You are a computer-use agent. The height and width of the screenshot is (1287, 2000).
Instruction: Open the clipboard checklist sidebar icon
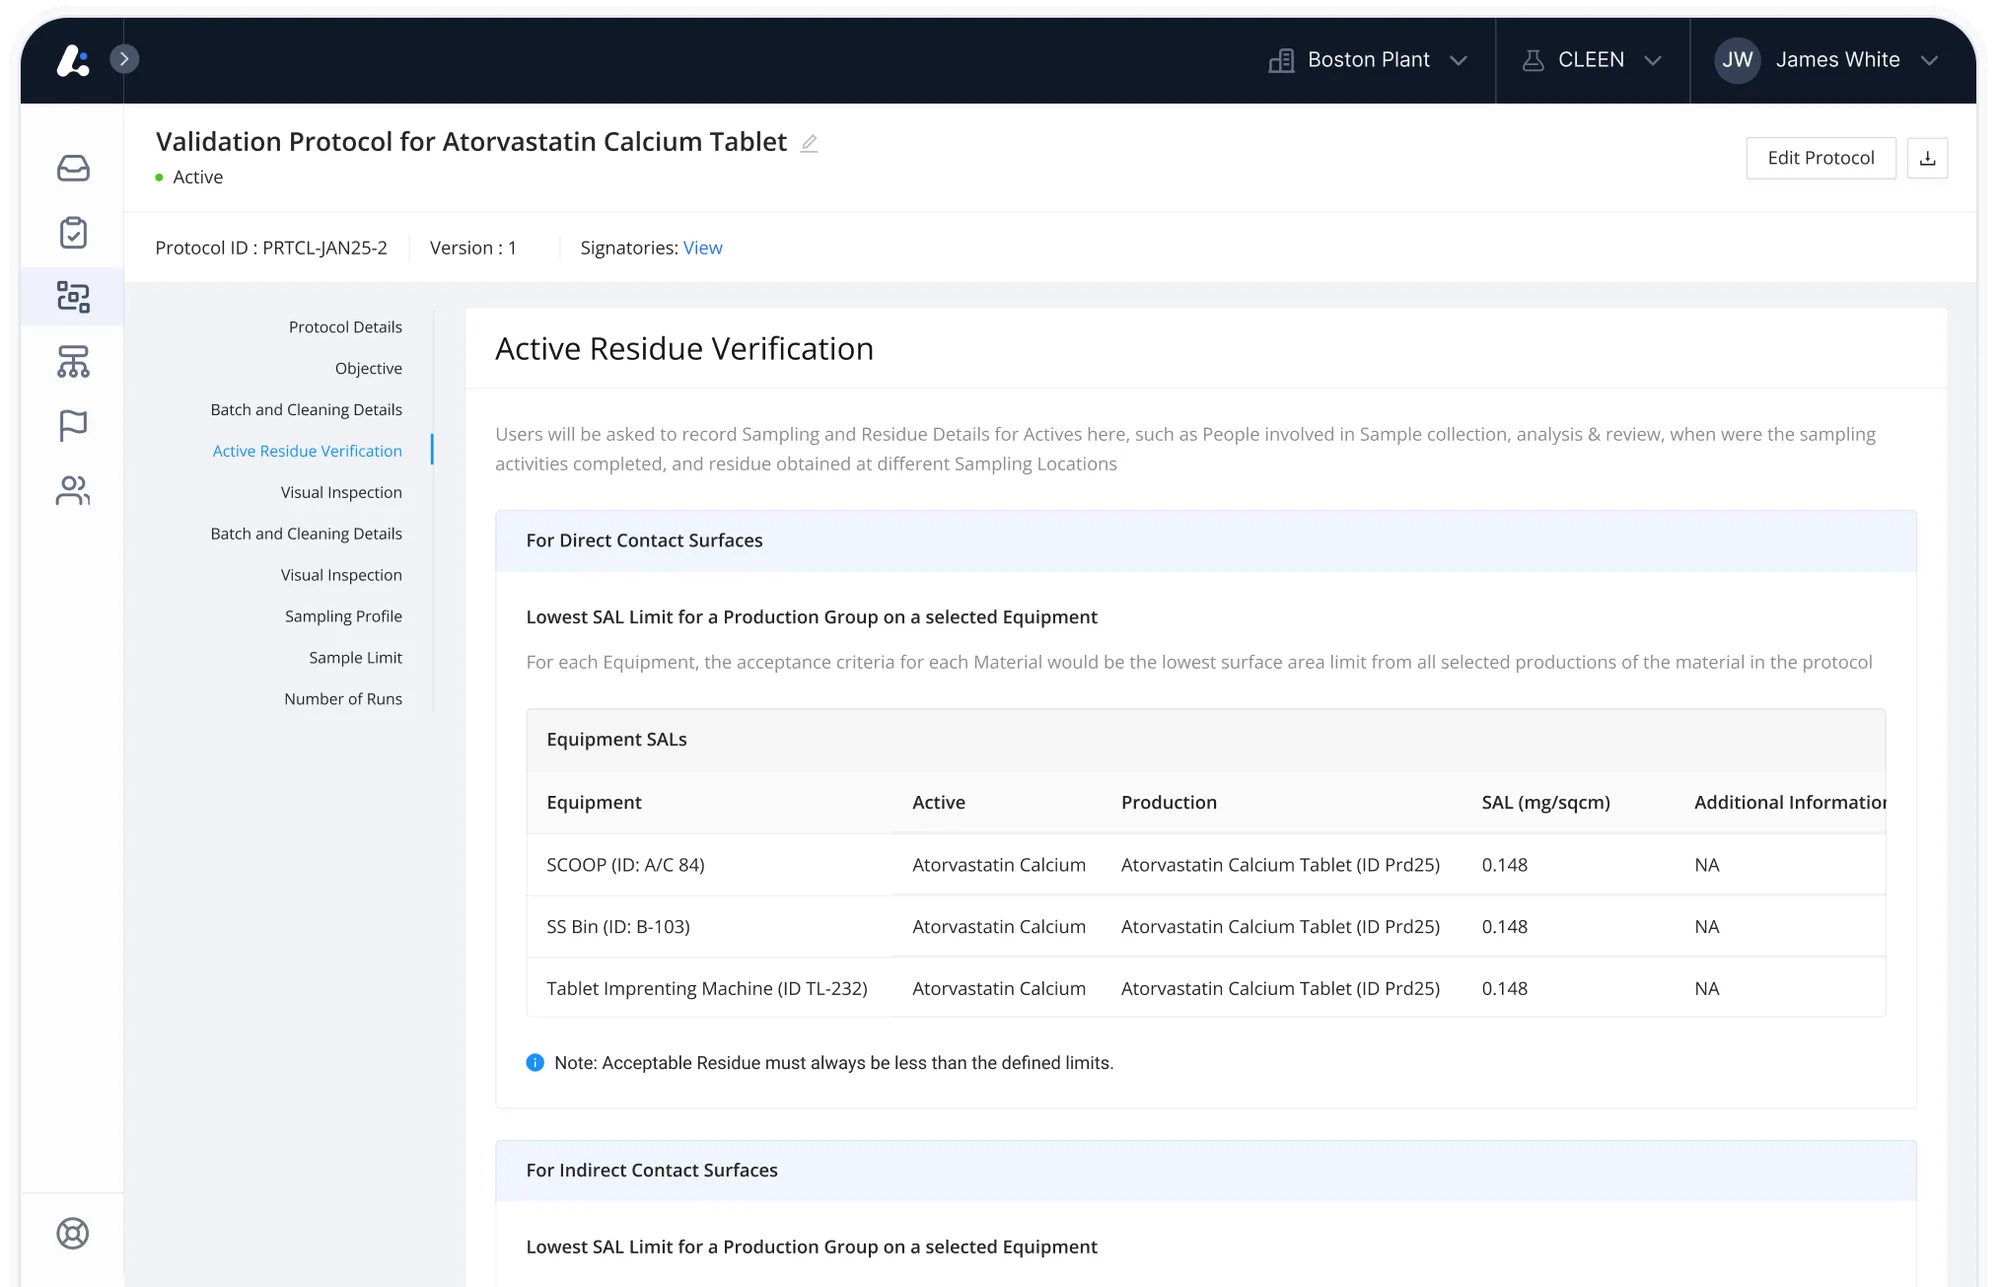click(73, 232)
